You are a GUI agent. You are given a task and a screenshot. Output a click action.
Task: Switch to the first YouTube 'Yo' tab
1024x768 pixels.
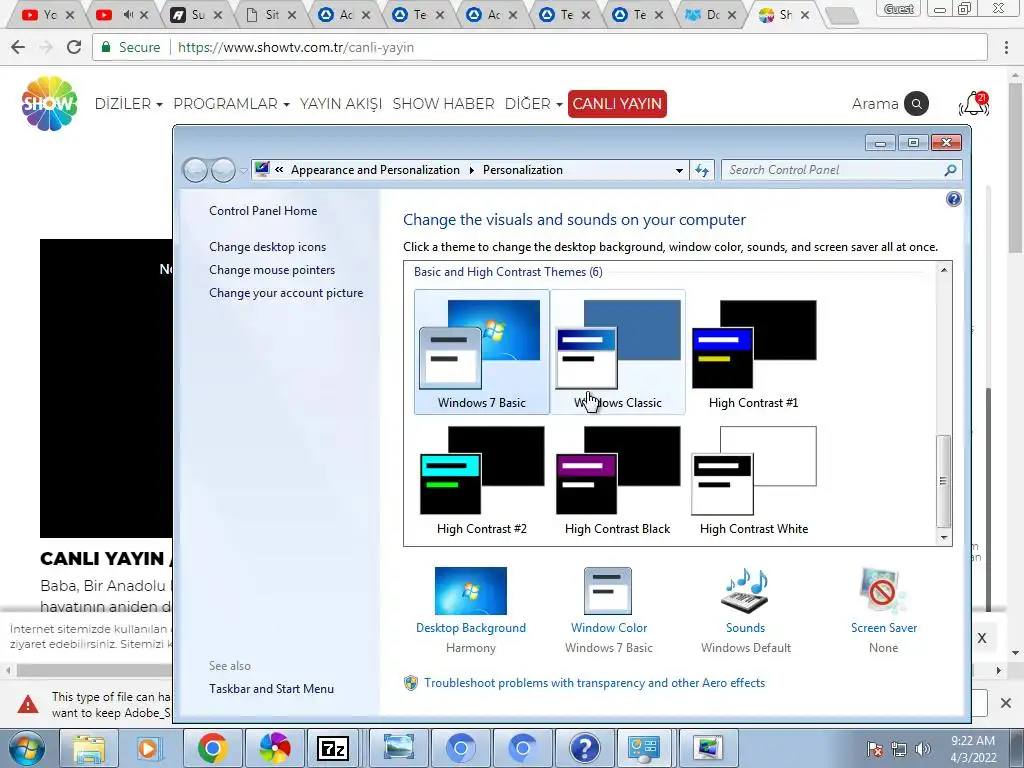pos(46,14)
